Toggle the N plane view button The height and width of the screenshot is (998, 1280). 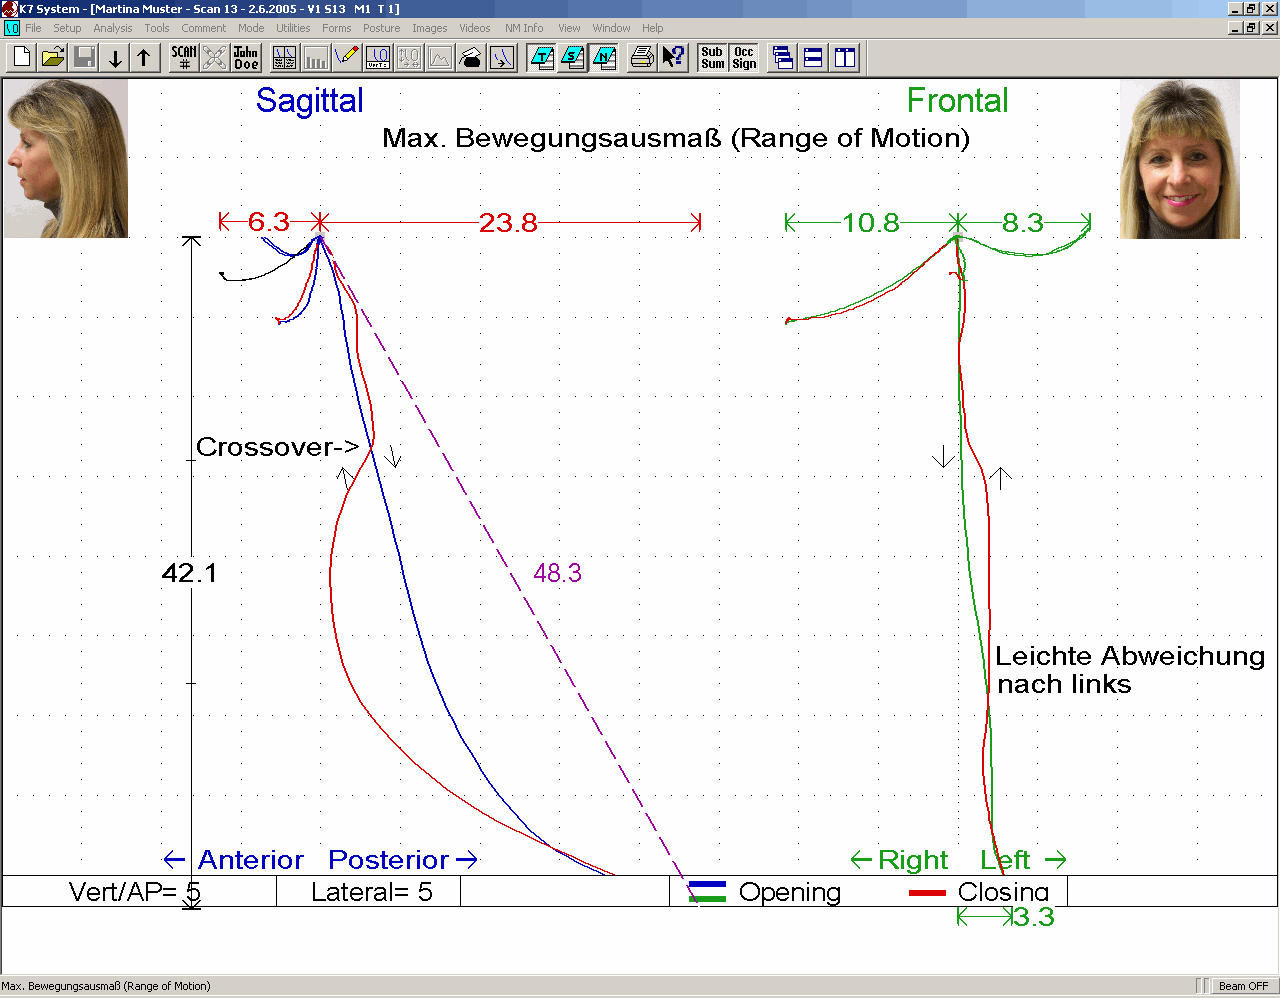coord(604,58)
